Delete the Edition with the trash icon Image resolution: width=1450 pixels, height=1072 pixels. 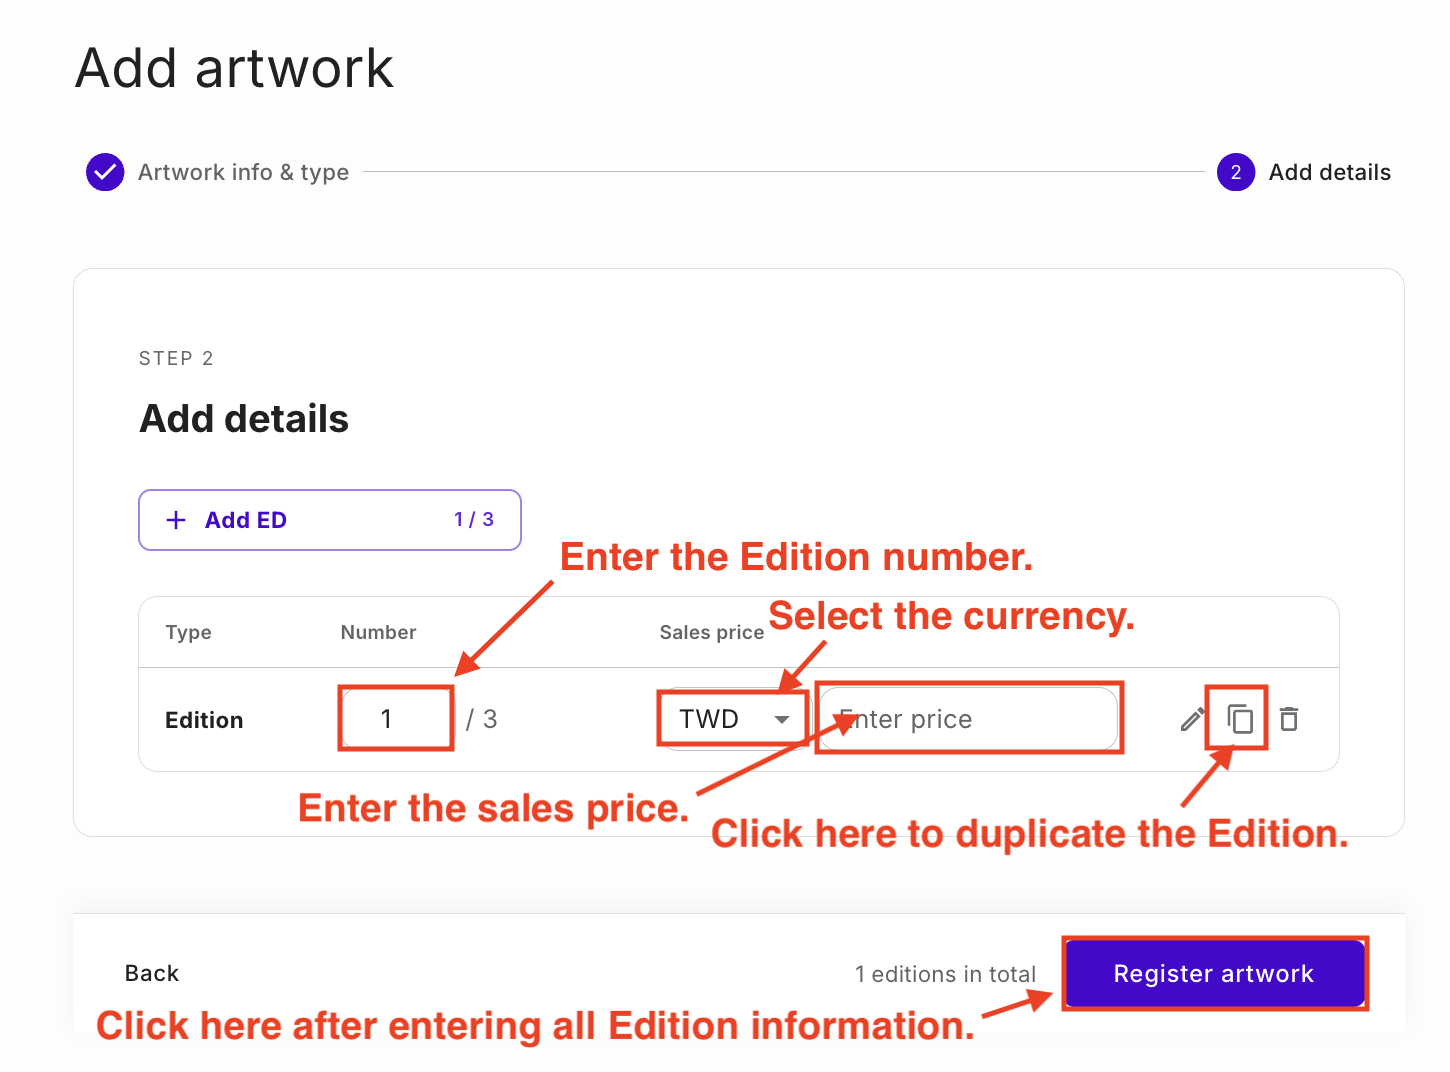(1289, 719)
